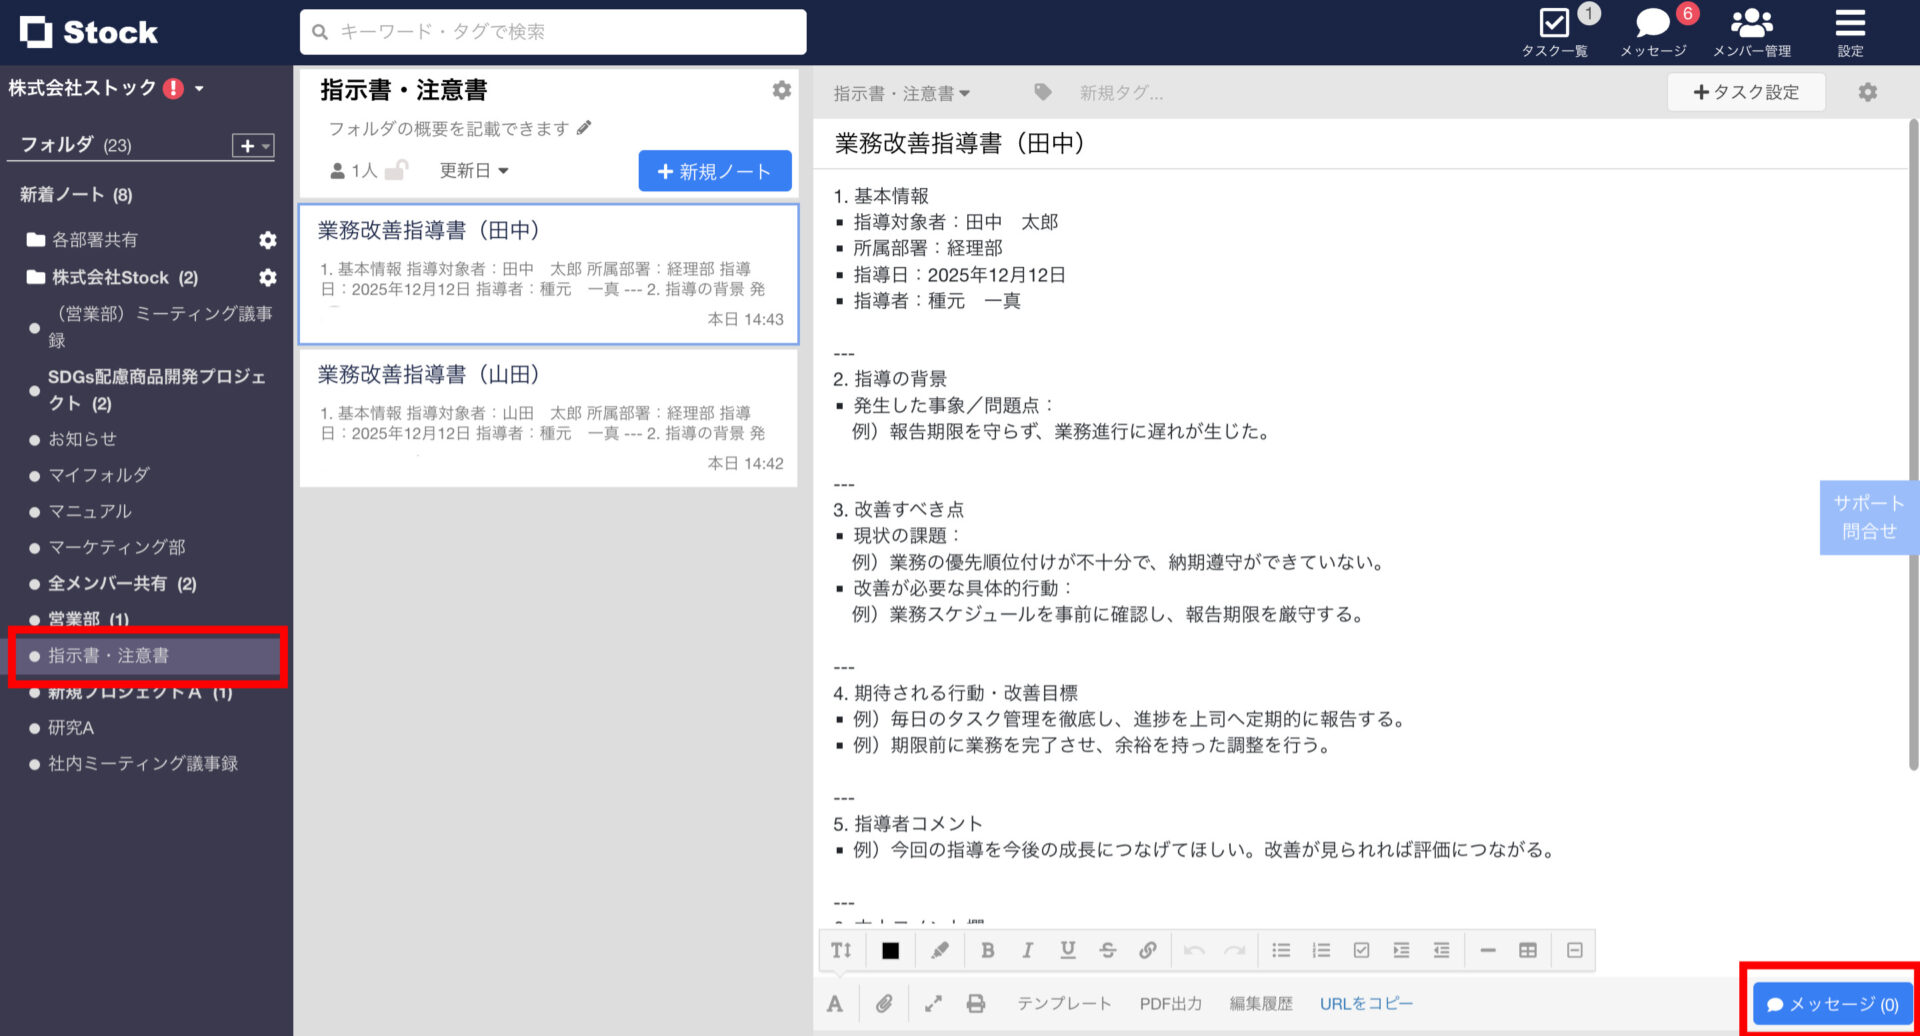The image size is (1920, 1036).
Task: Create a note with 新規ノート button
Action: 714,170
